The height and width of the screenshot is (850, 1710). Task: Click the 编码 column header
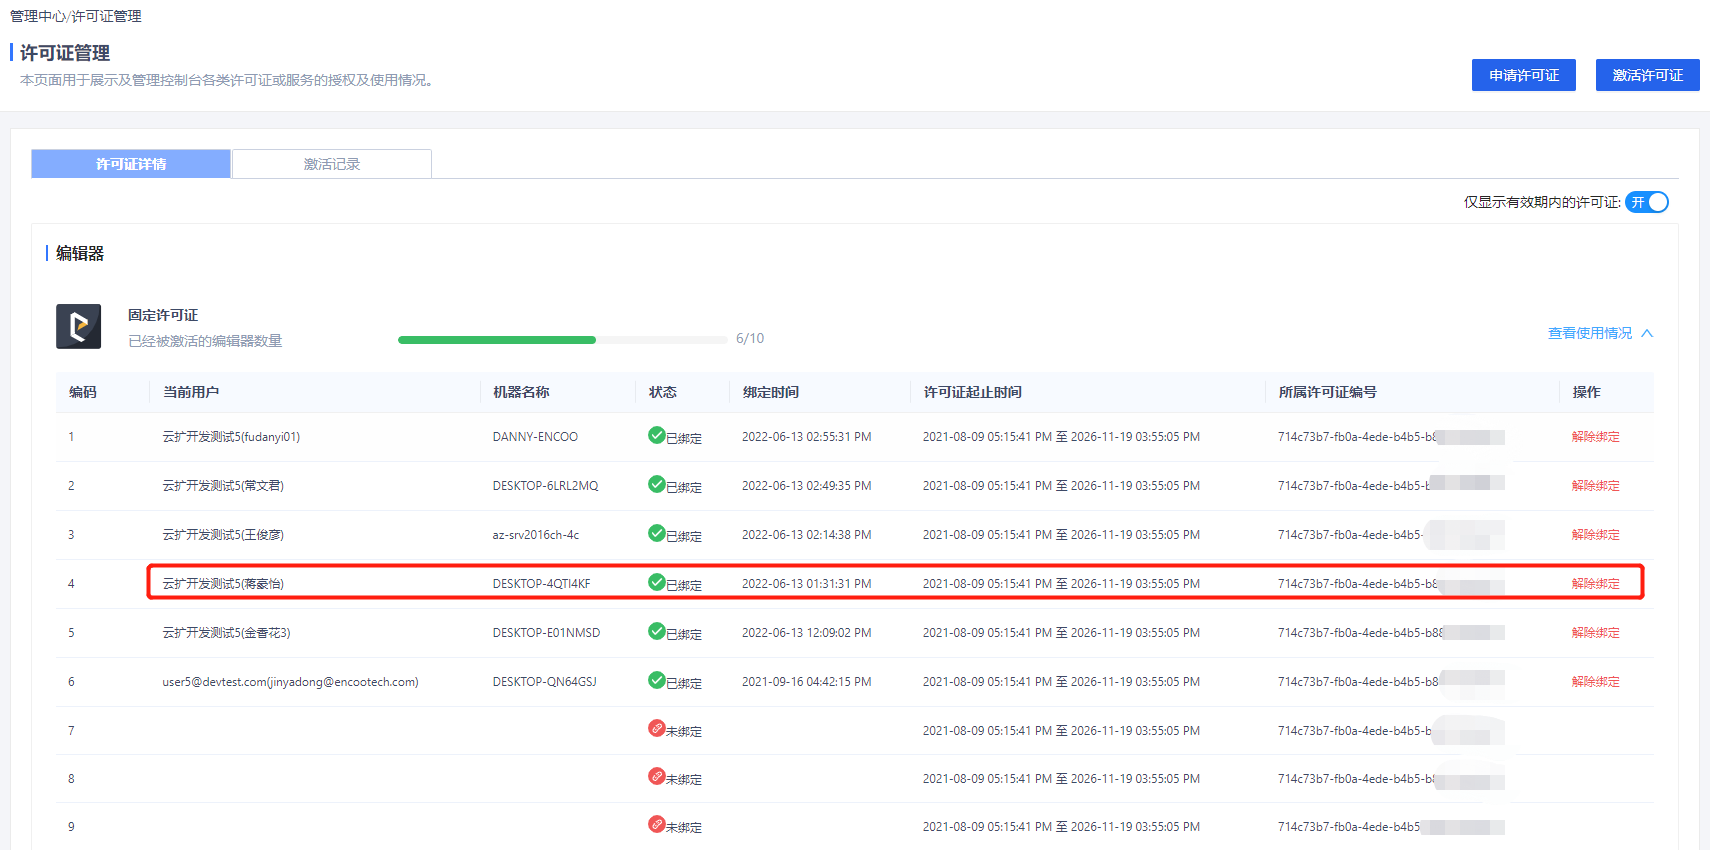83,392
